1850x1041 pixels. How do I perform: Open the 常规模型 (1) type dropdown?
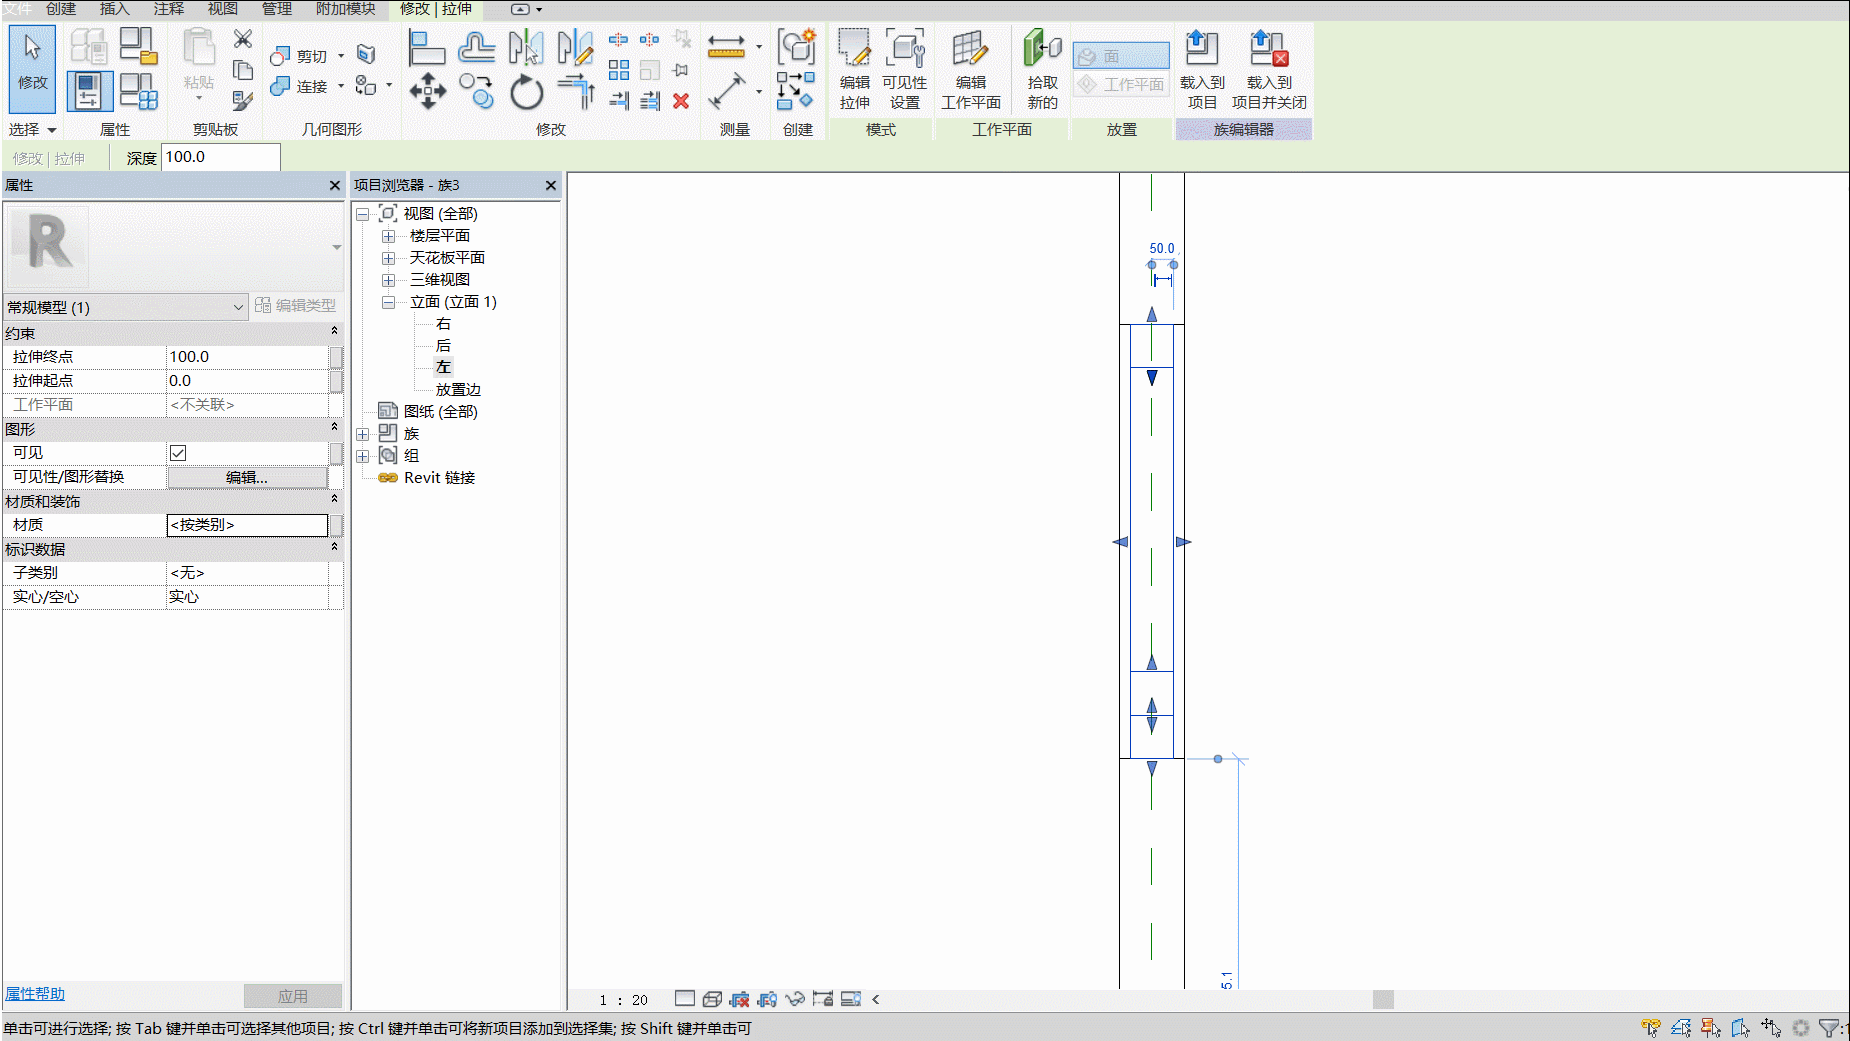click(x=125, y=307)
